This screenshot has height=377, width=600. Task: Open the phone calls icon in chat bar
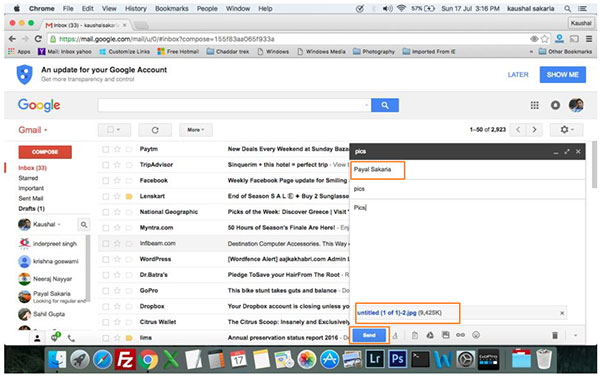[71, 338]
